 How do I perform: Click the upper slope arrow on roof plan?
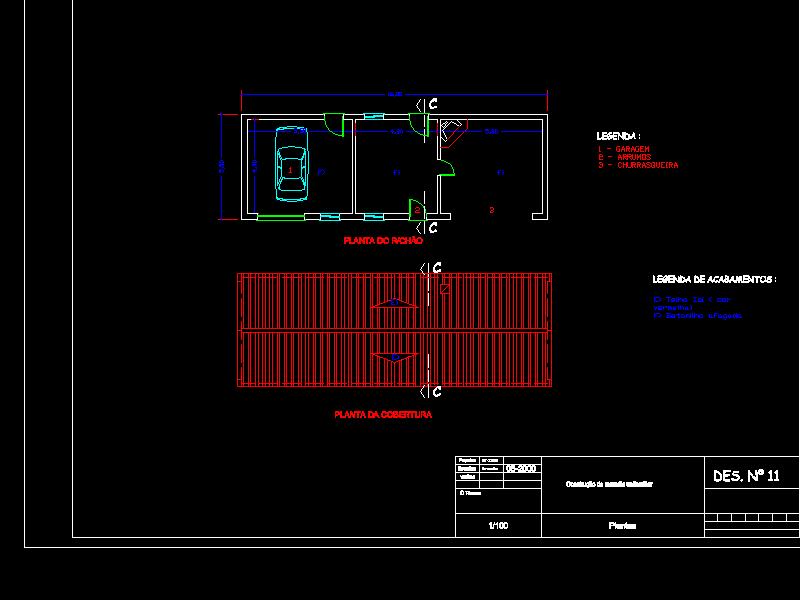(x=394, y=303)
